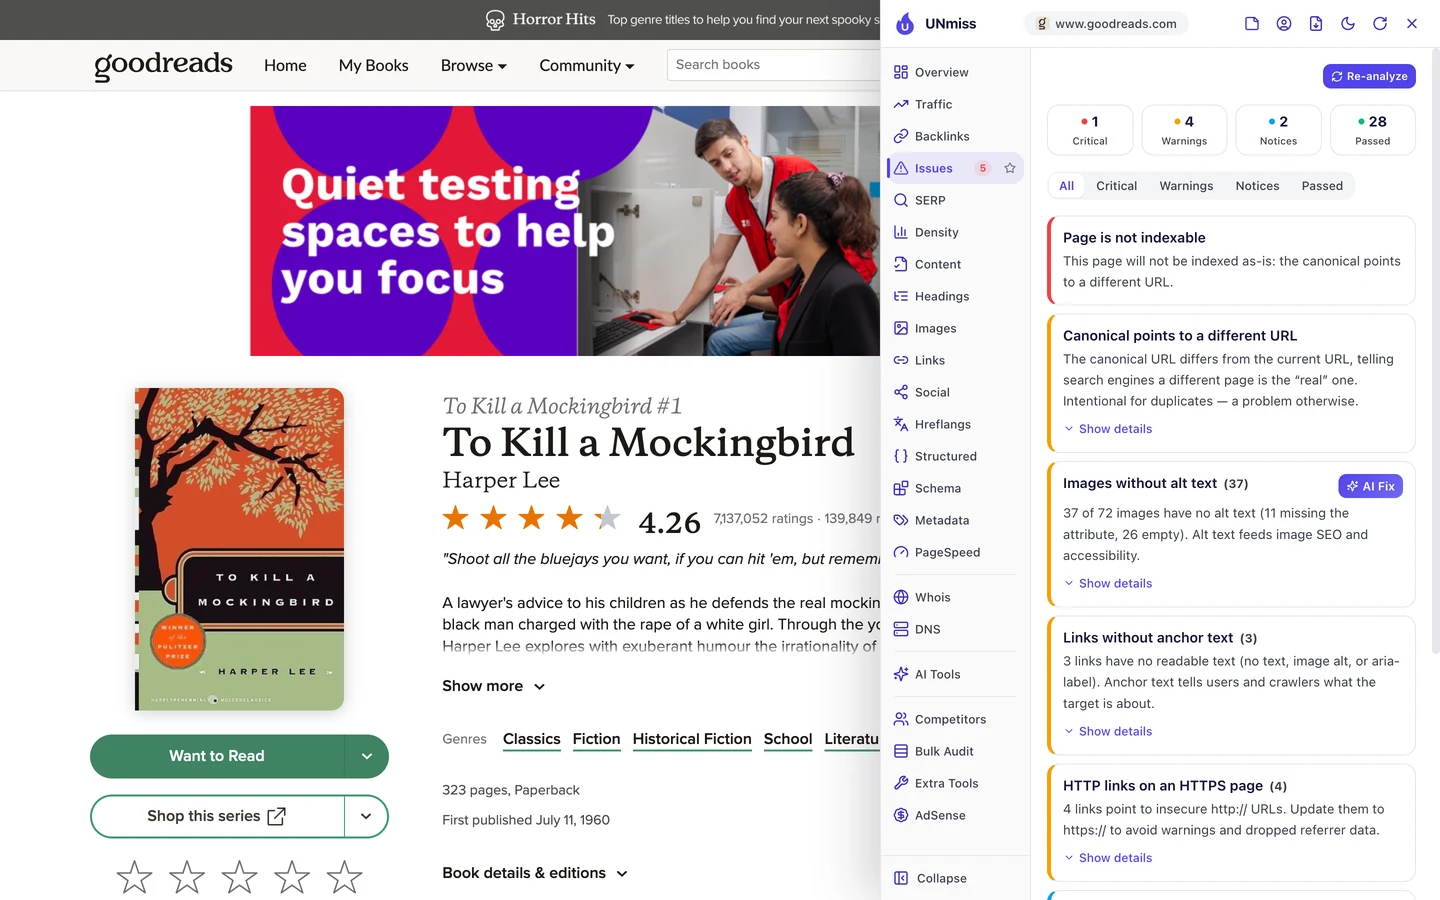This screenshot has width=1440, height=900.
Task: Click the To Kill a Mockingbird cover
Action: pos(240,549)
